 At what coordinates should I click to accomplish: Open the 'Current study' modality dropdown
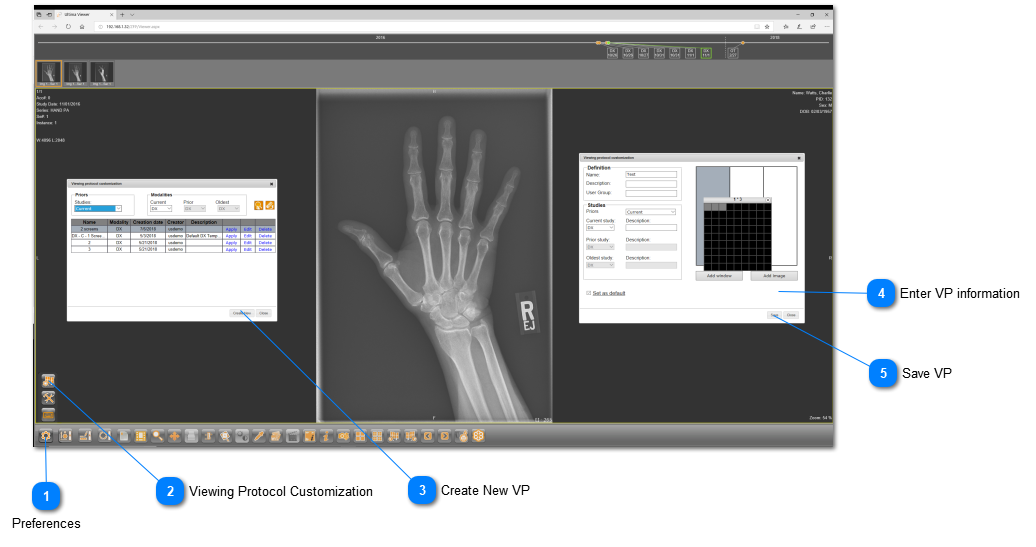(600, 228)
